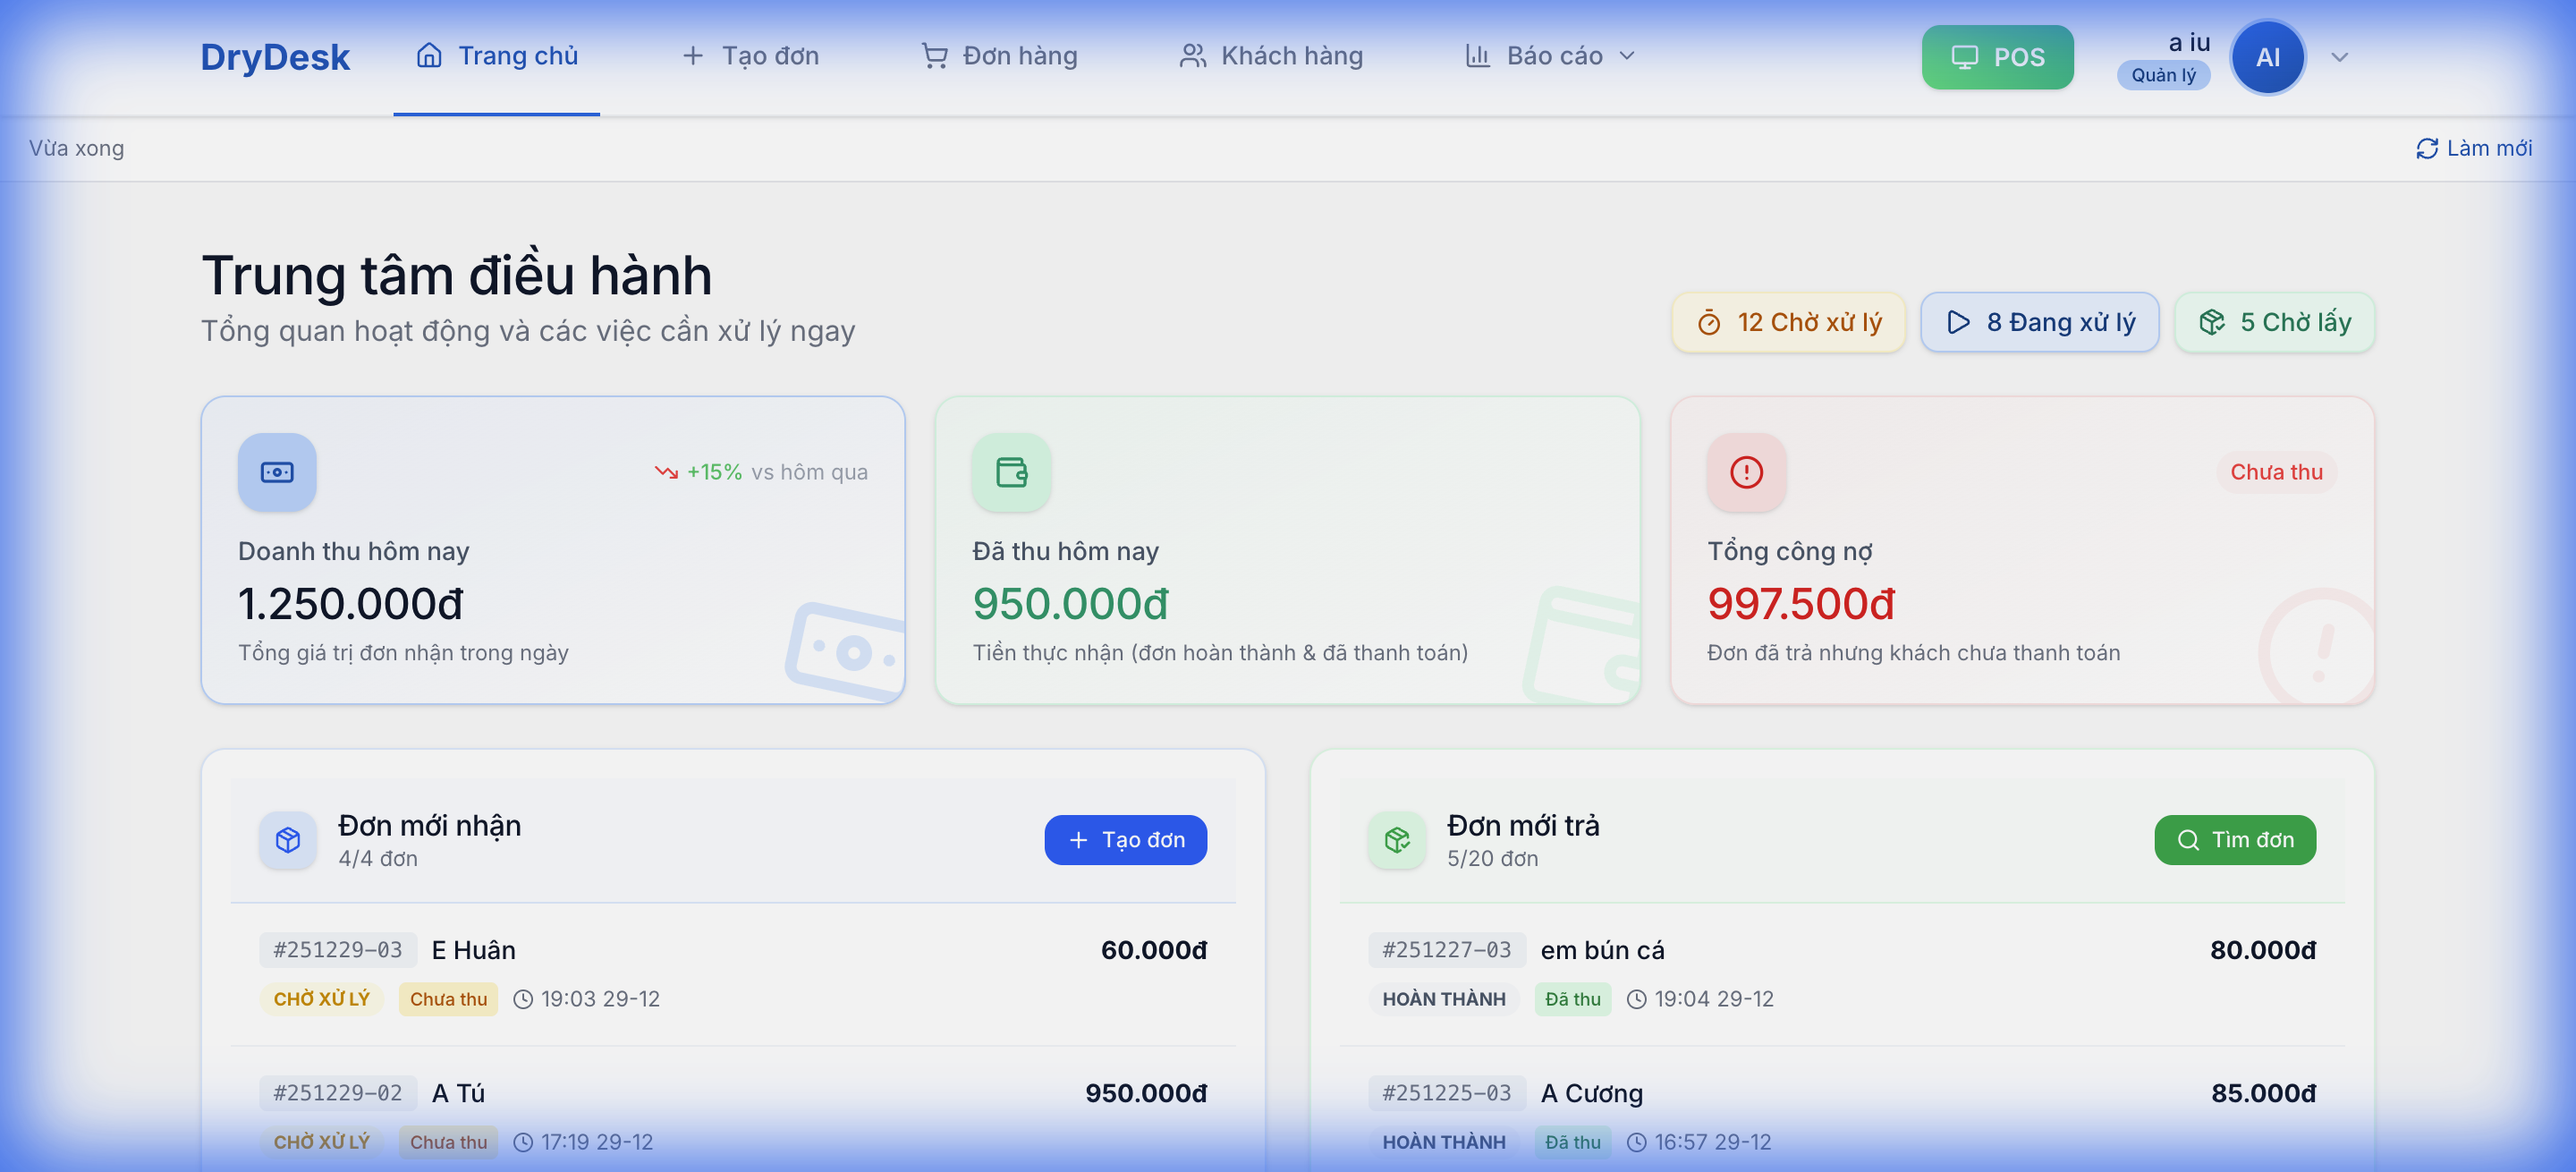Click the shopping cart icon in Đơn hàng nav
The width and height of the screenshot is (2576, 1172).
click(x=934, y=56)
